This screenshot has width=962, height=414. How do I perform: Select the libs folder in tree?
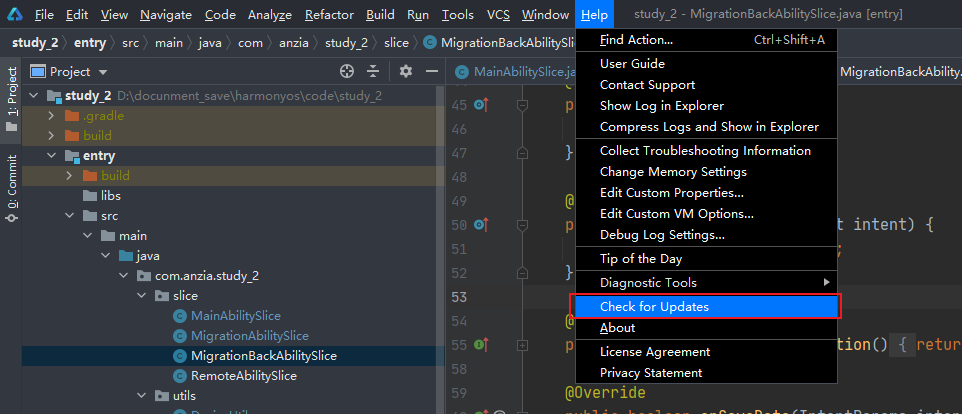[x=110, y=195]
